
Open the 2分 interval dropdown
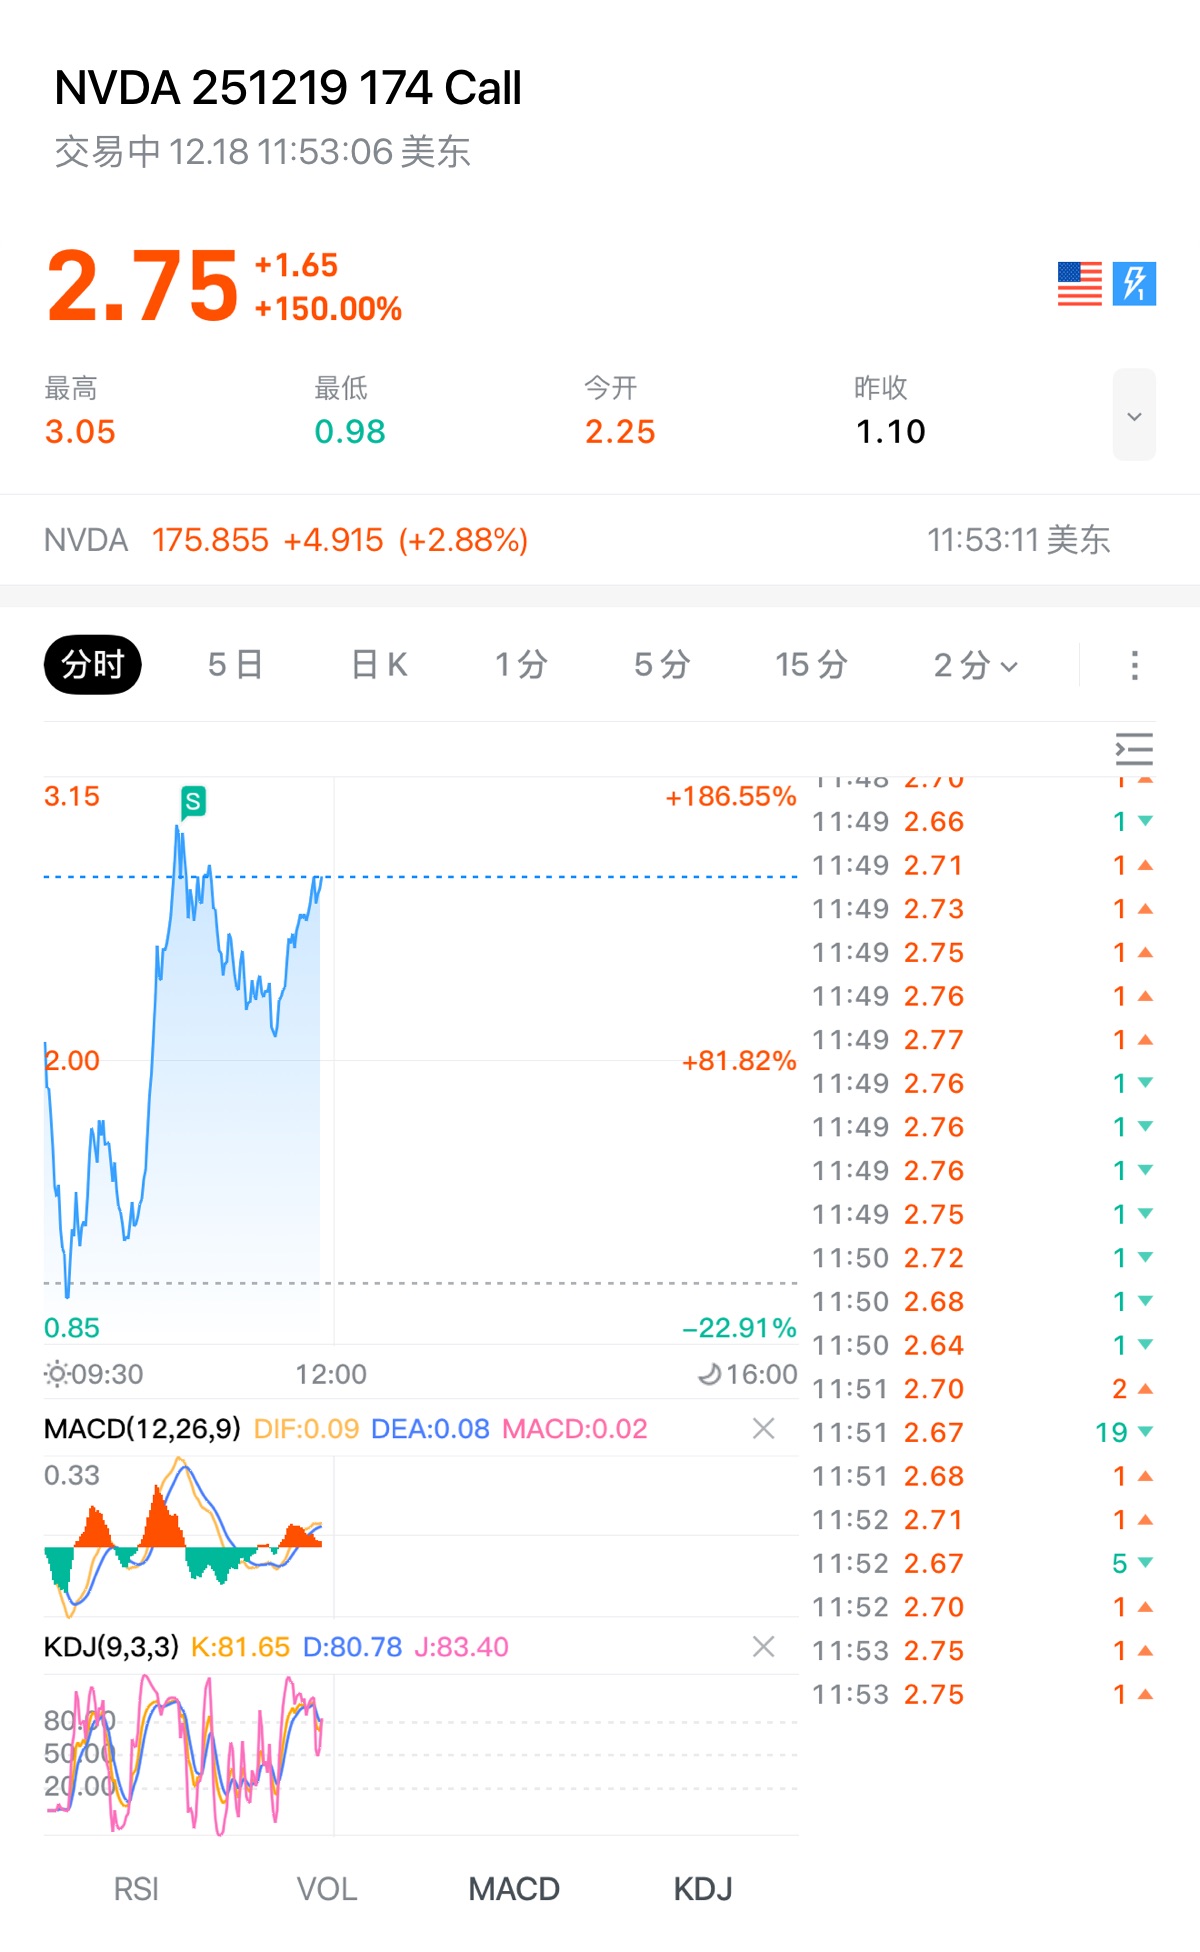click(x=975, y=666)
